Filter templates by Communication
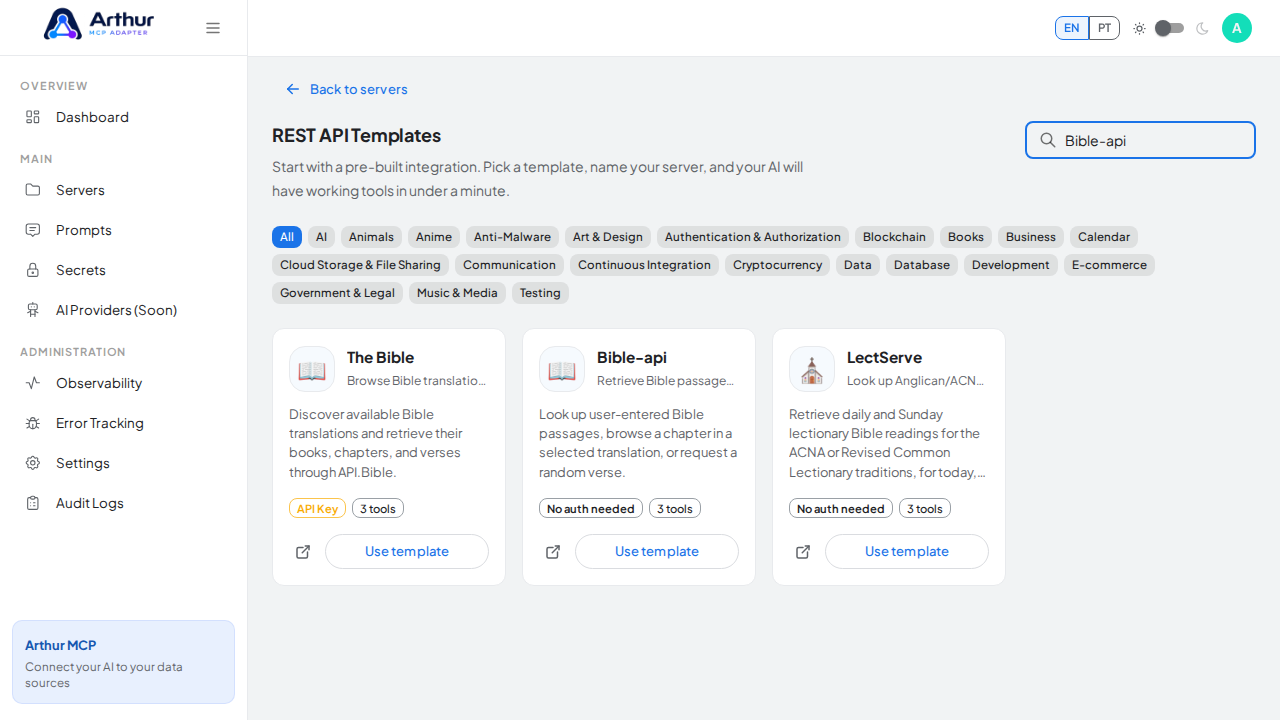1280x720 pixels. [x=509, y=265]
